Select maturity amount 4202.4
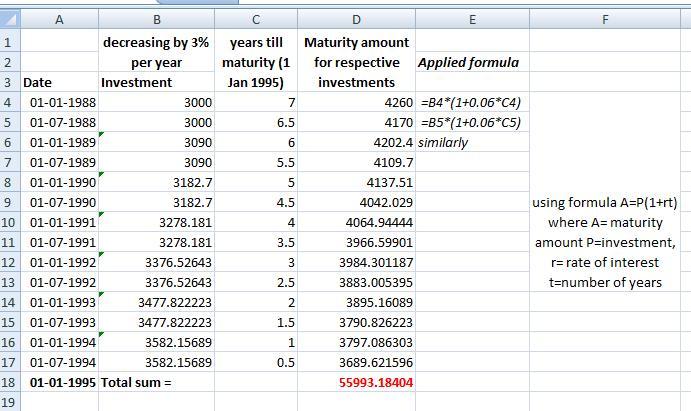This screenshot has height=411, width=691. pyautogui.click(x=357, y=142)
